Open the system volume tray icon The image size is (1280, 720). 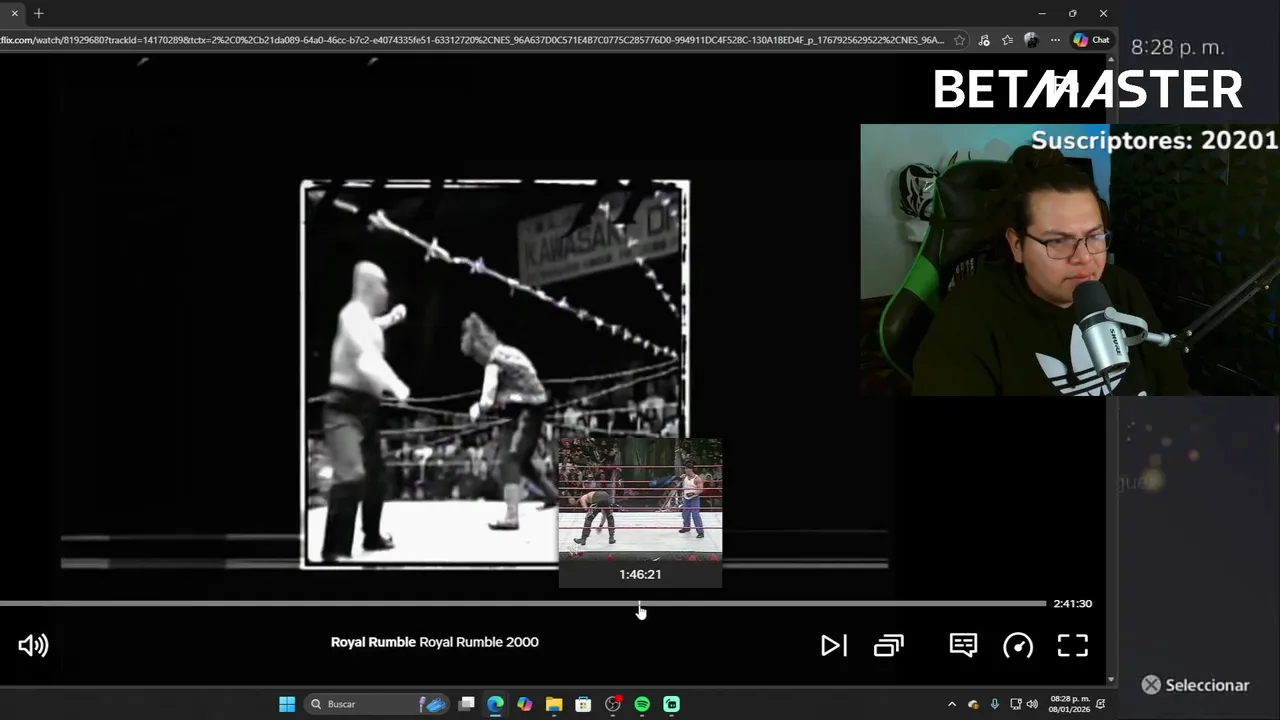[1032, 704]
